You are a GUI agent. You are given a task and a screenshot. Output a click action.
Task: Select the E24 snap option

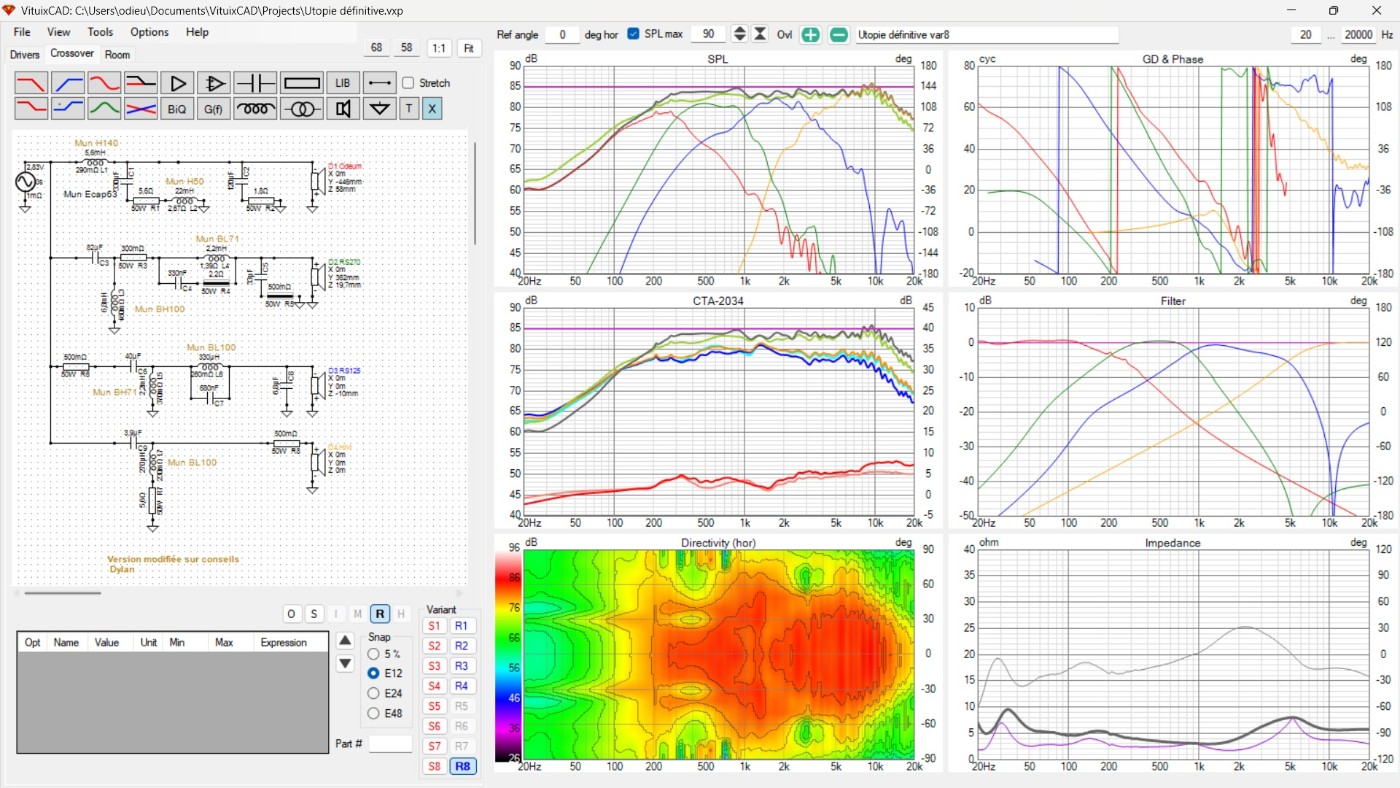pos(373,693)
